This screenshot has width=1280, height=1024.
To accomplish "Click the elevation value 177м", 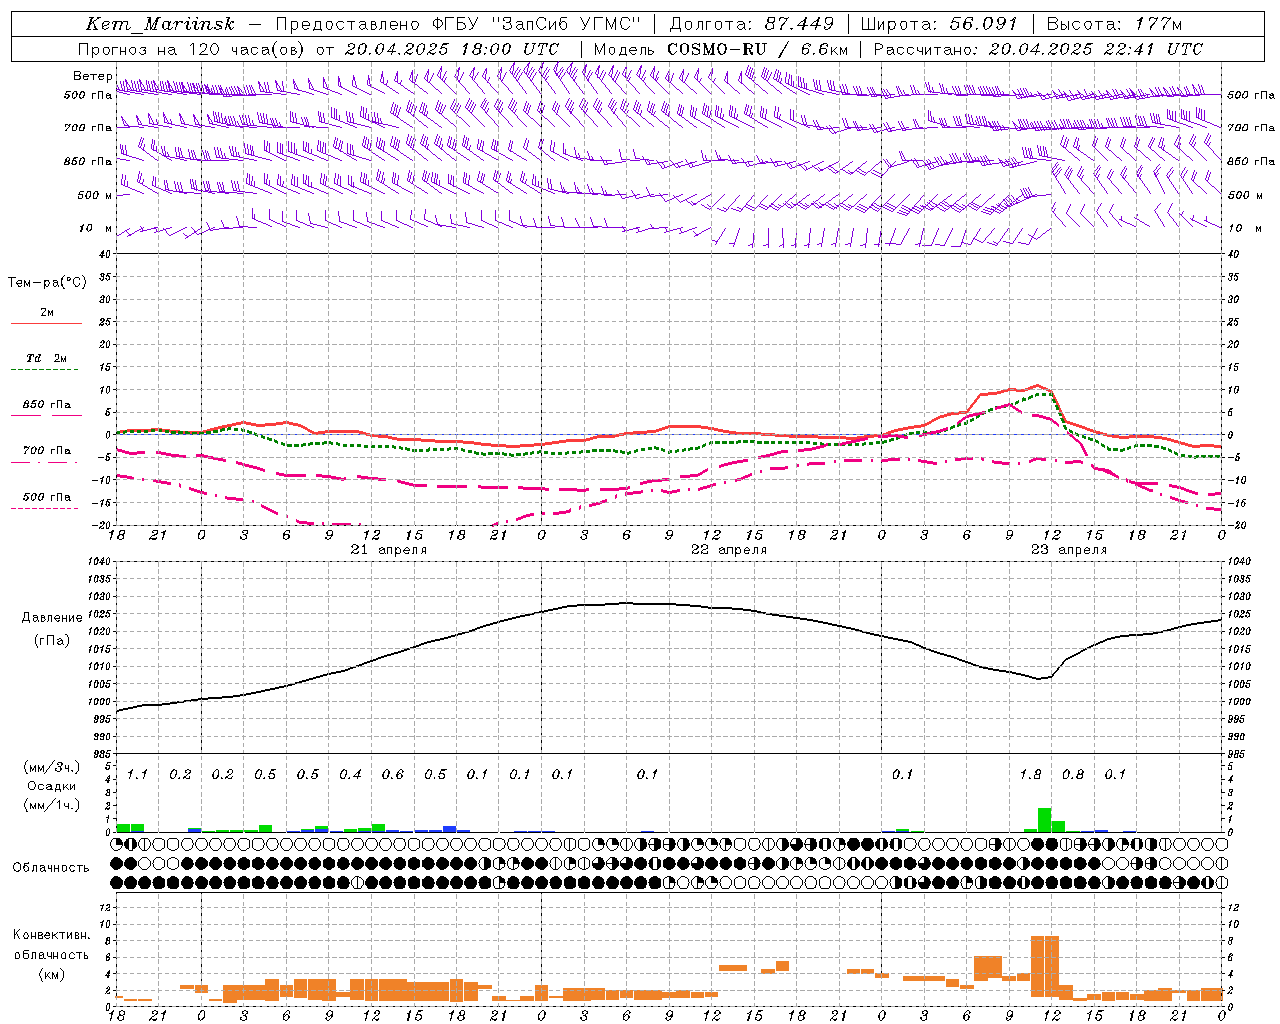I will (x=1159, y=24).
